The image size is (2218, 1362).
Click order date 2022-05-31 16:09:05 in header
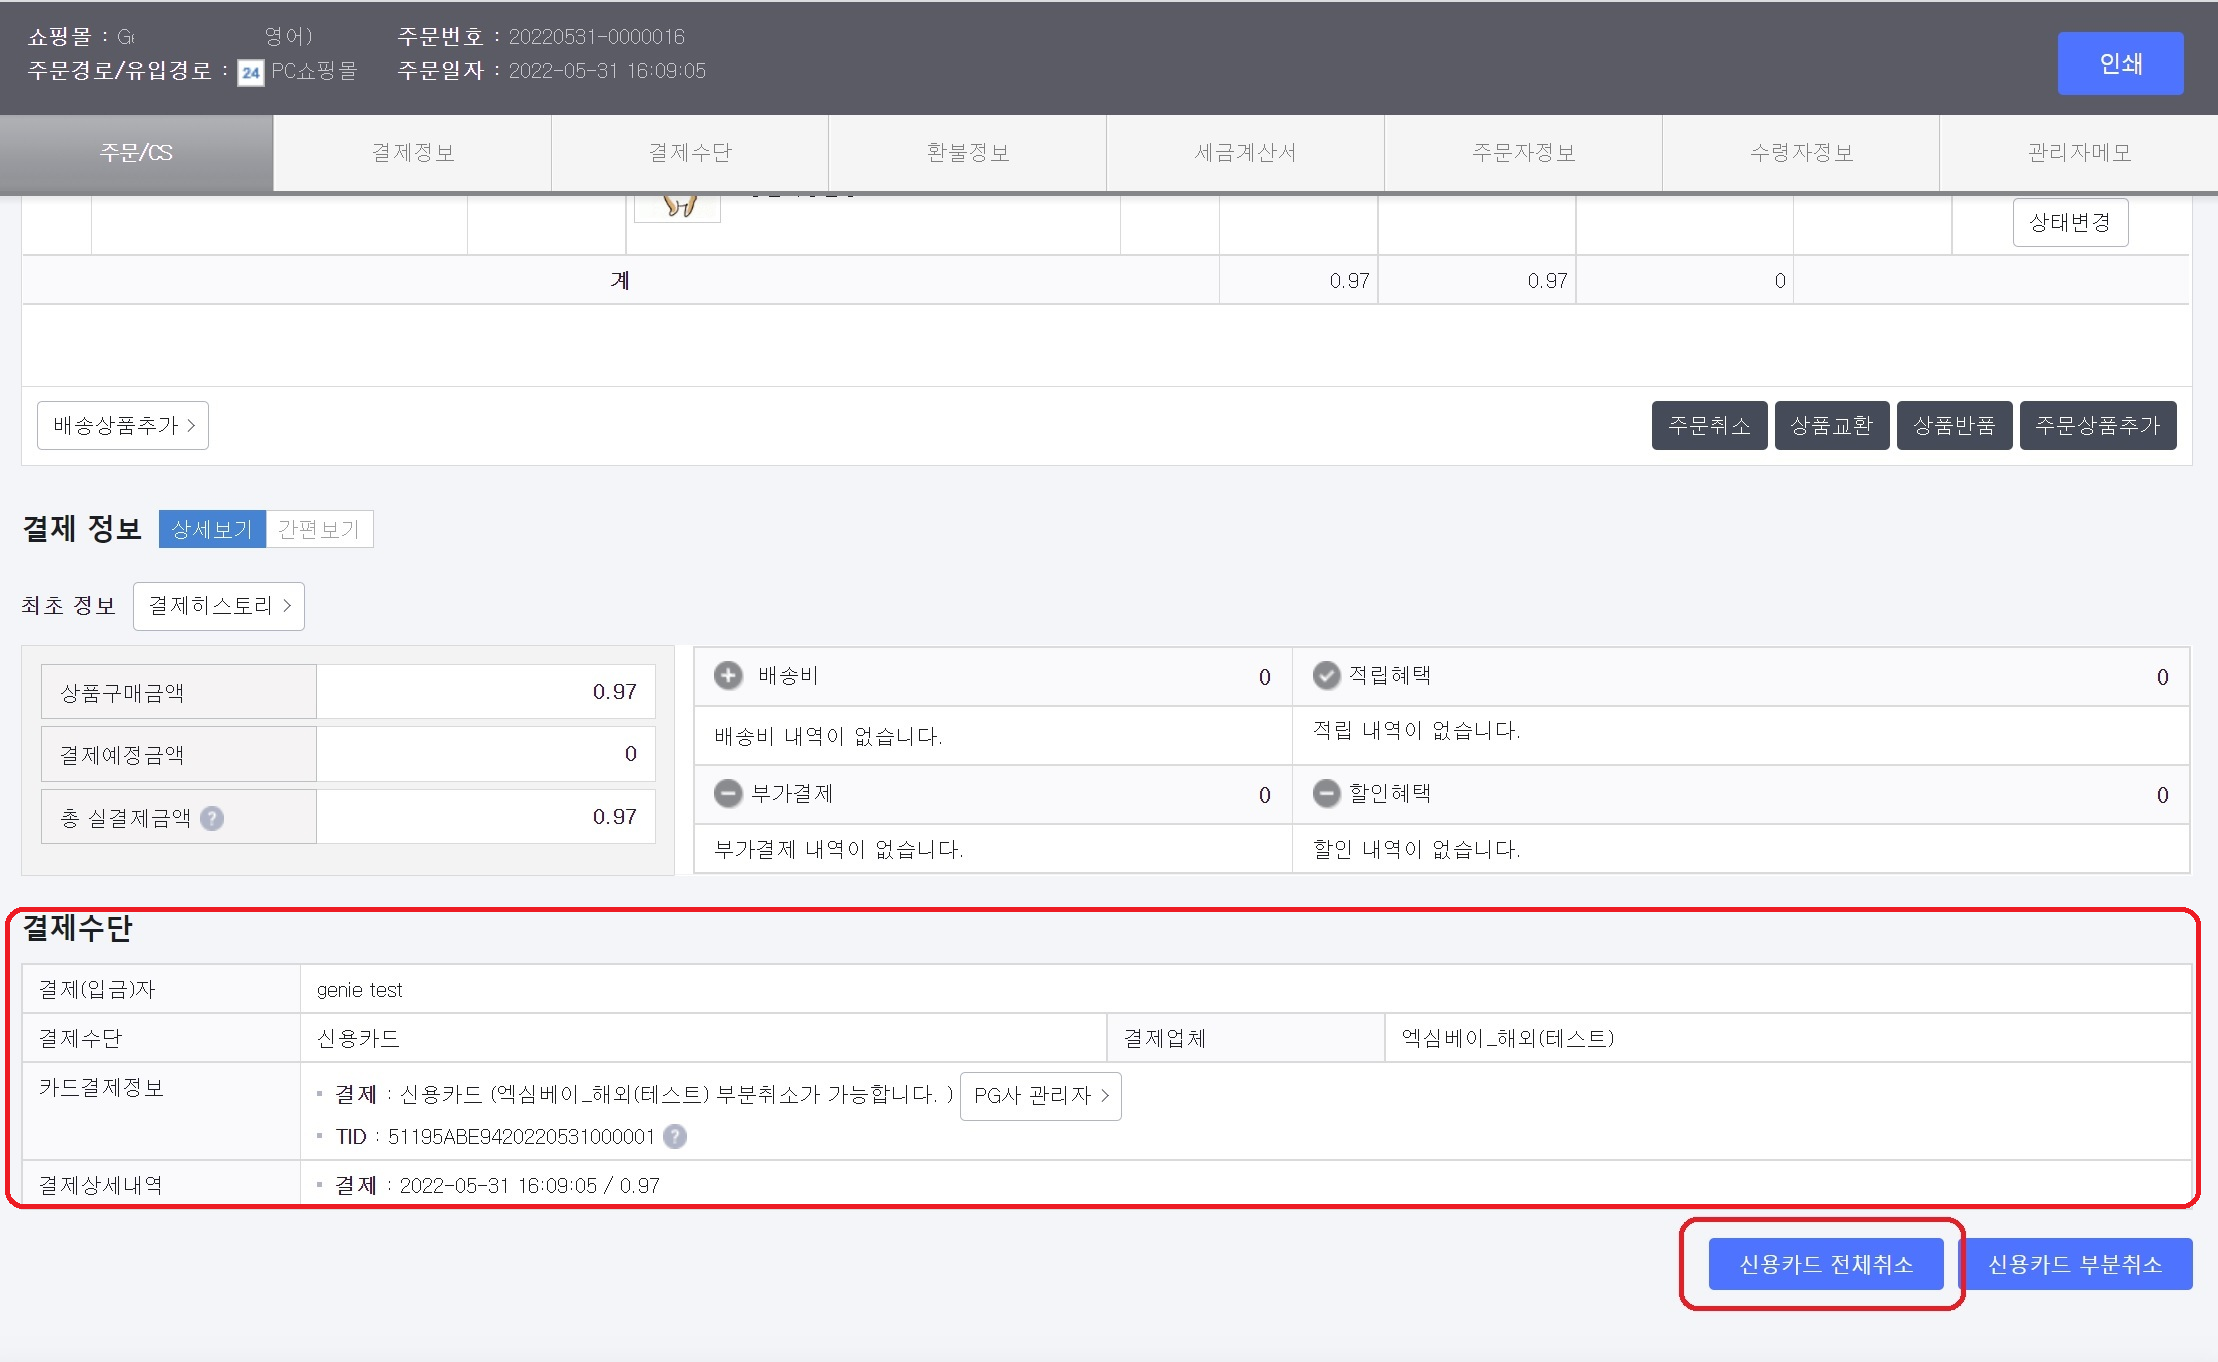607,71
